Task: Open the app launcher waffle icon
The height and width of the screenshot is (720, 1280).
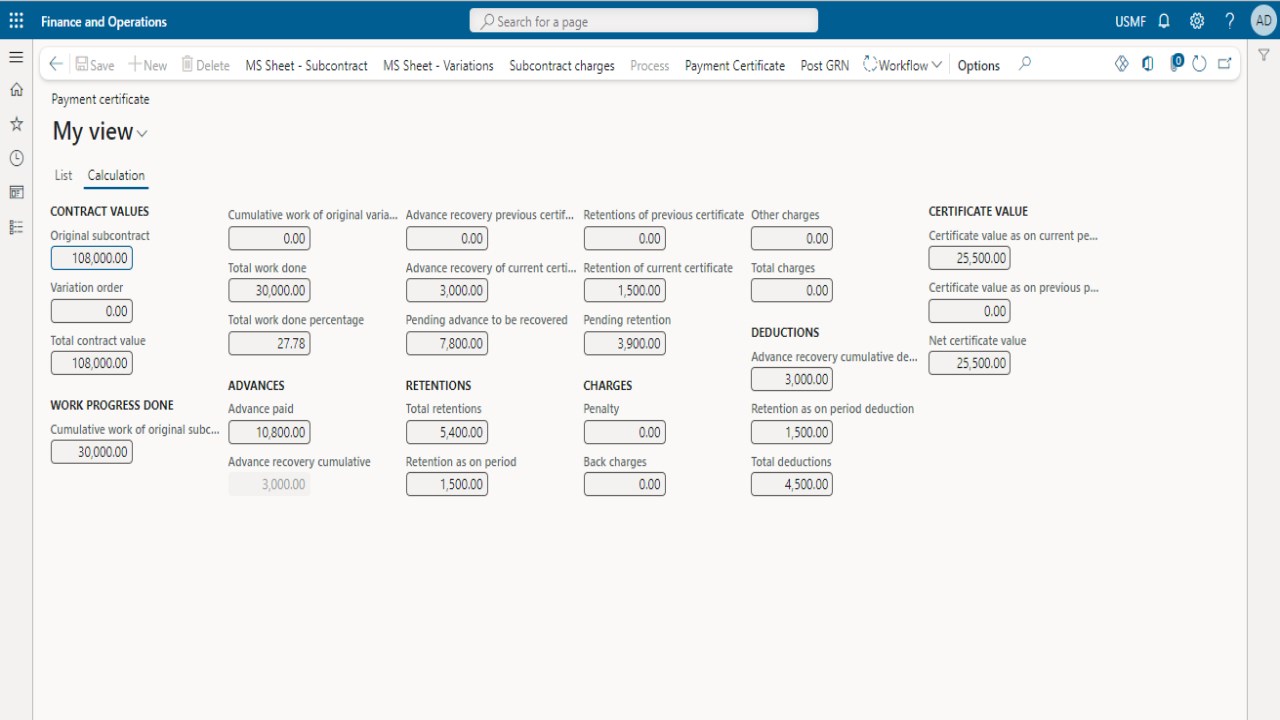Action: [x=16, y=21]
